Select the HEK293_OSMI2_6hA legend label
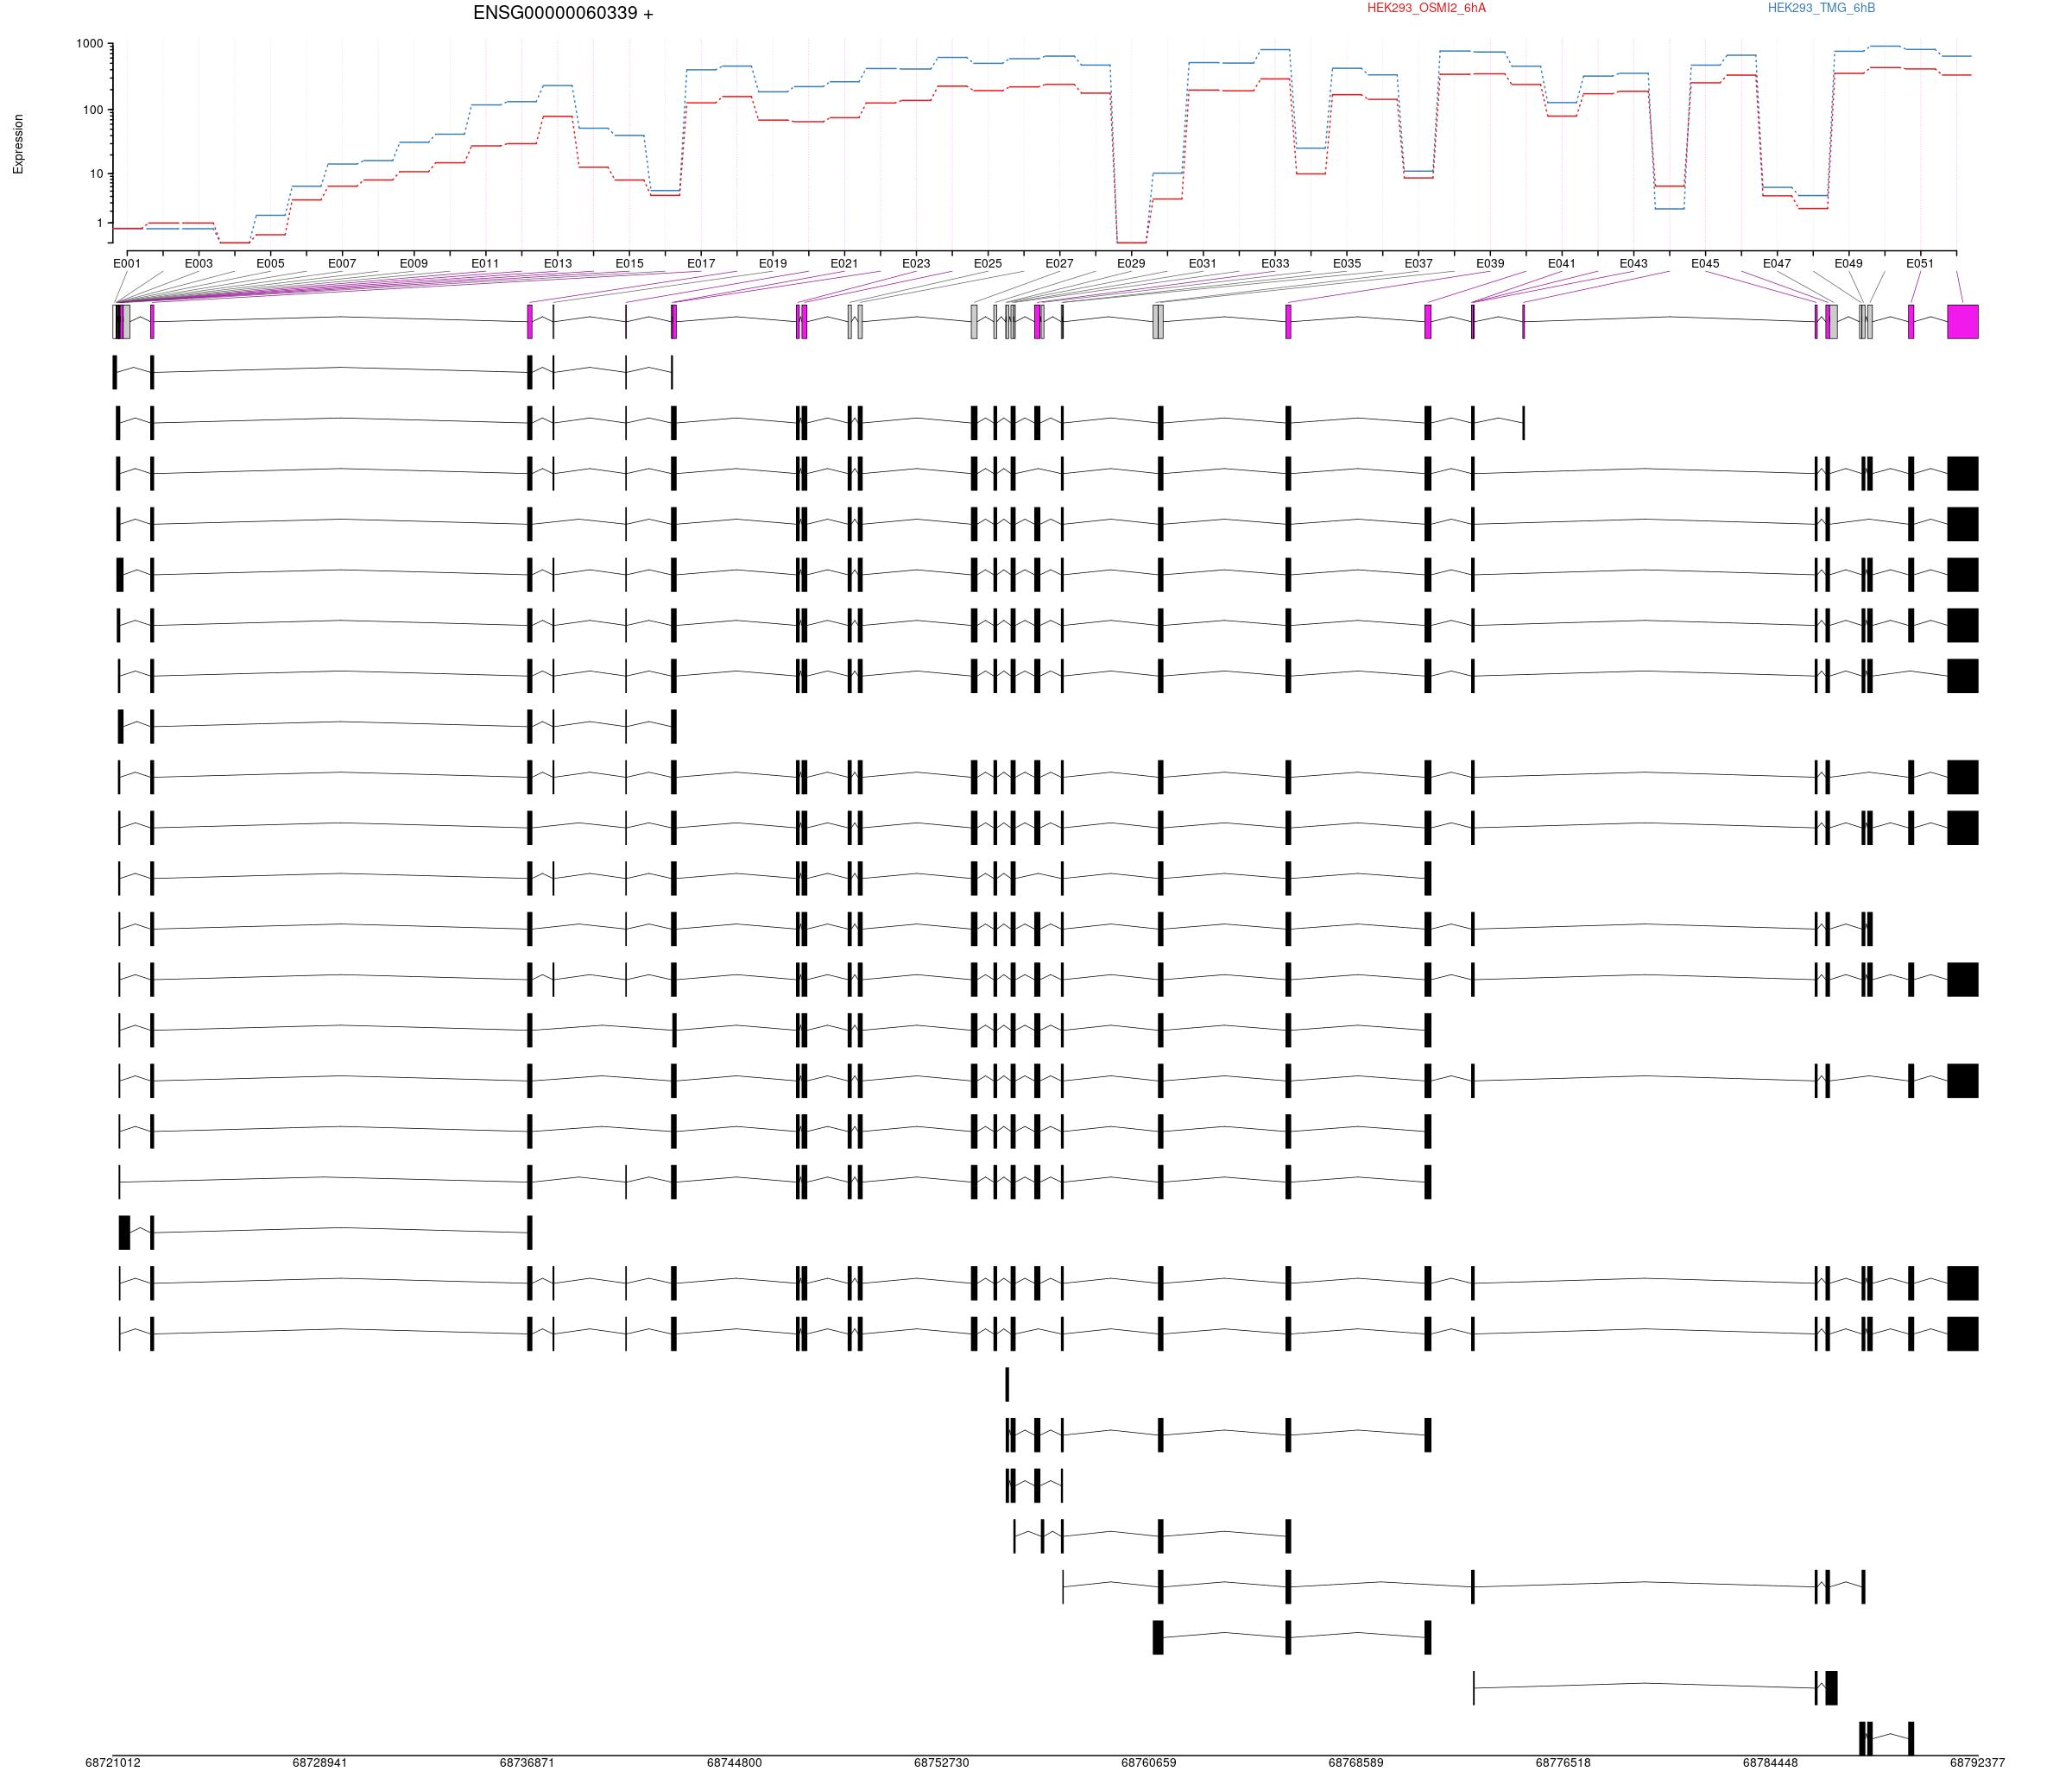This screenshot has height=1778, width=2072. click(x=1426, y=8)
